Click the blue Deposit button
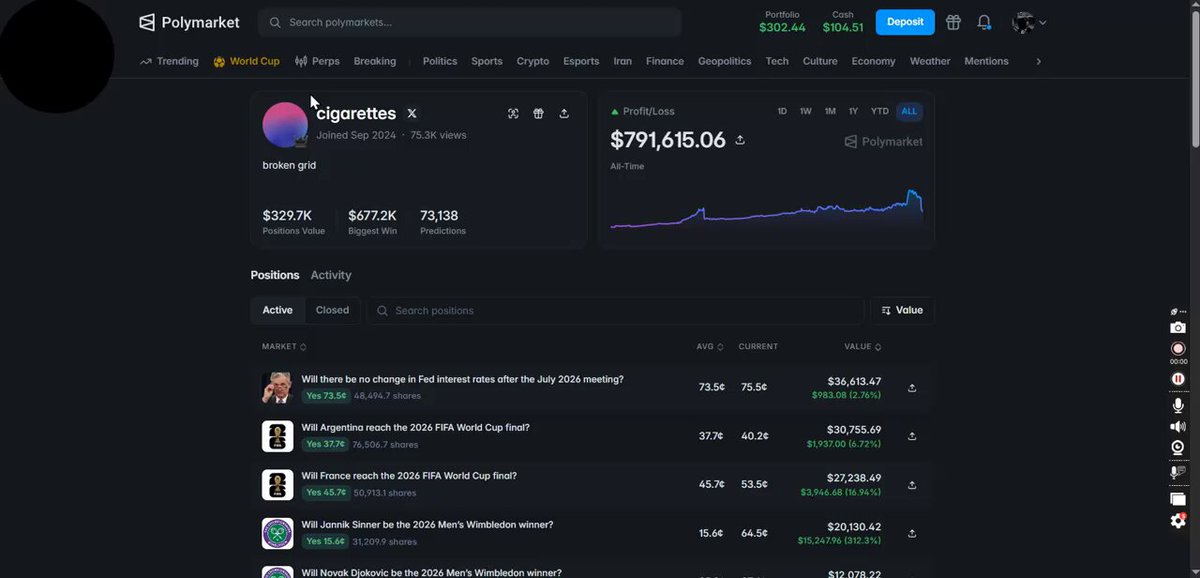 tap(905, 22)
